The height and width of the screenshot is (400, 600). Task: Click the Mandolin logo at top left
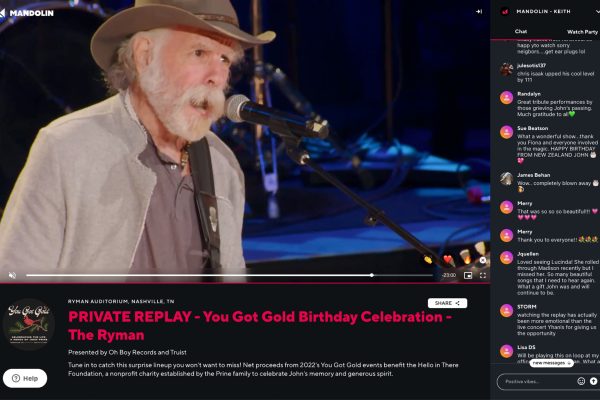(30, 10)
